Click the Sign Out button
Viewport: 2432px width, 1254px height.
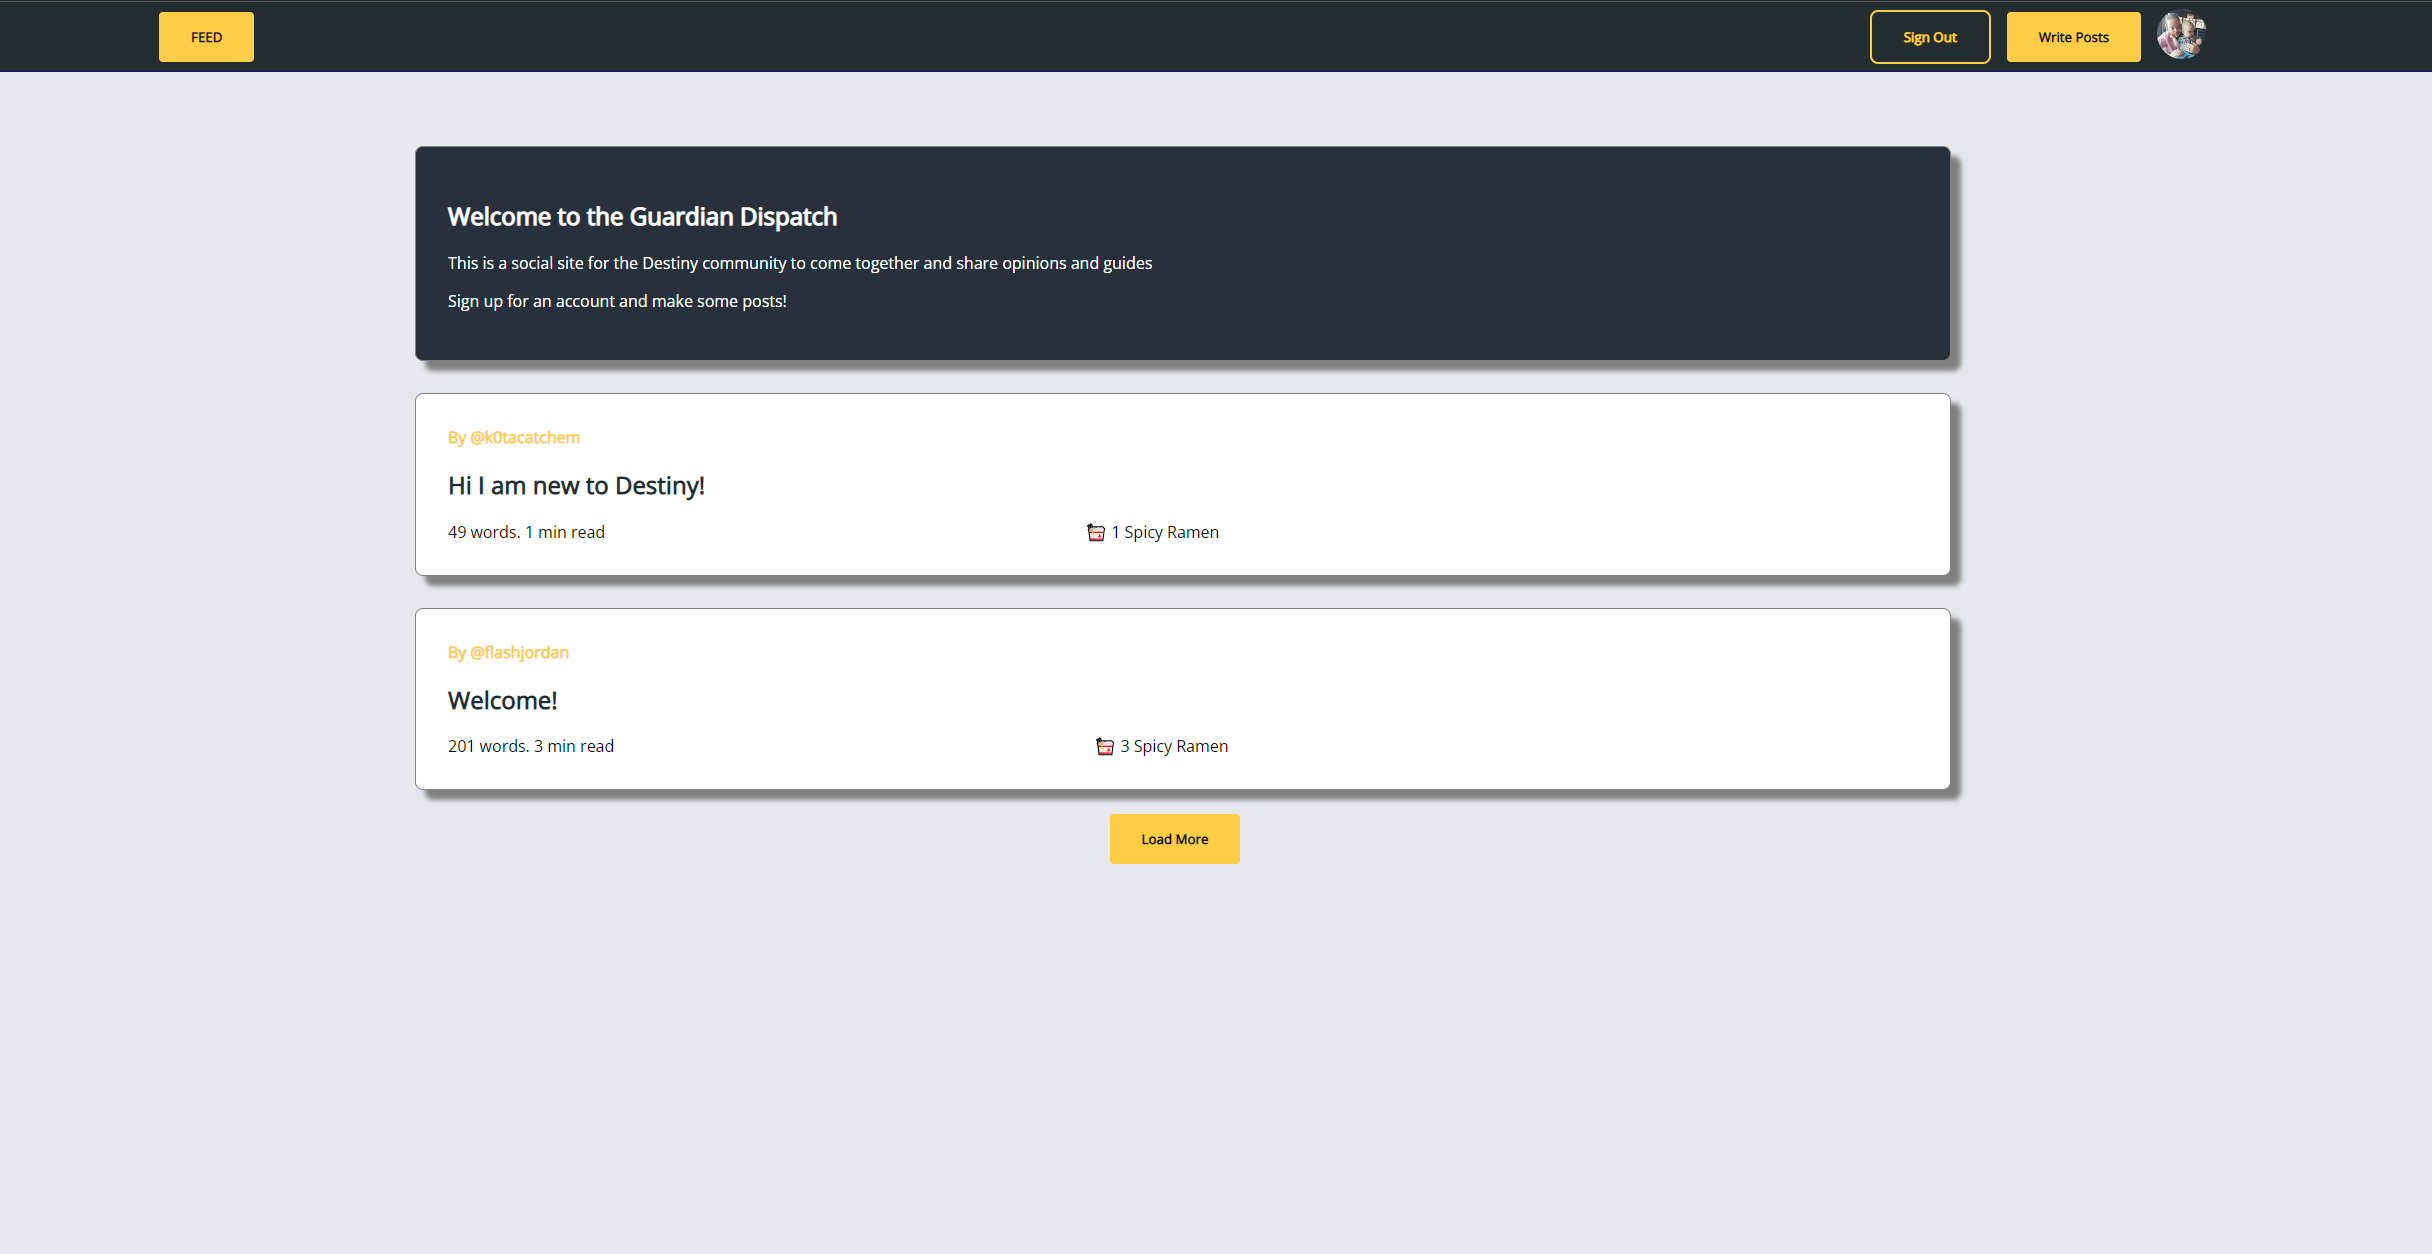point(1930,37)
